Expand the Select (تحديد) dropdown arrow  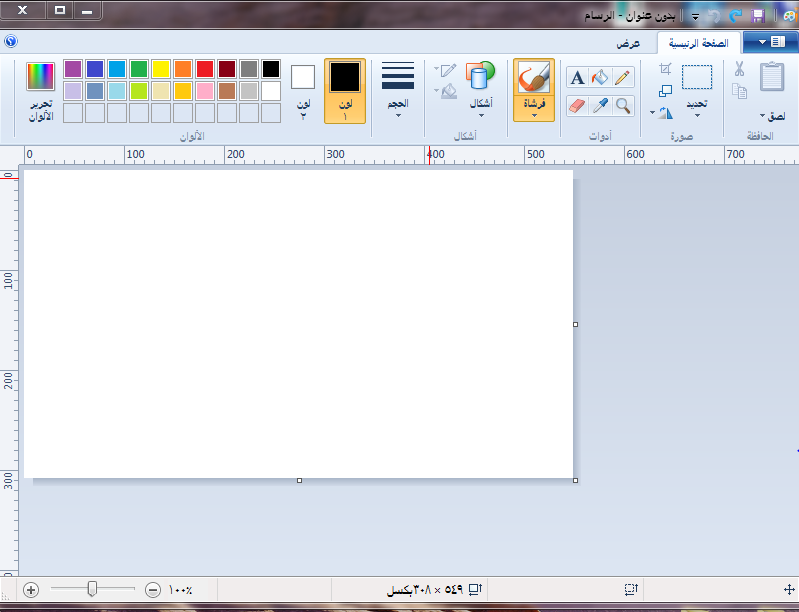pyautogui.click(x=697, y=114)
